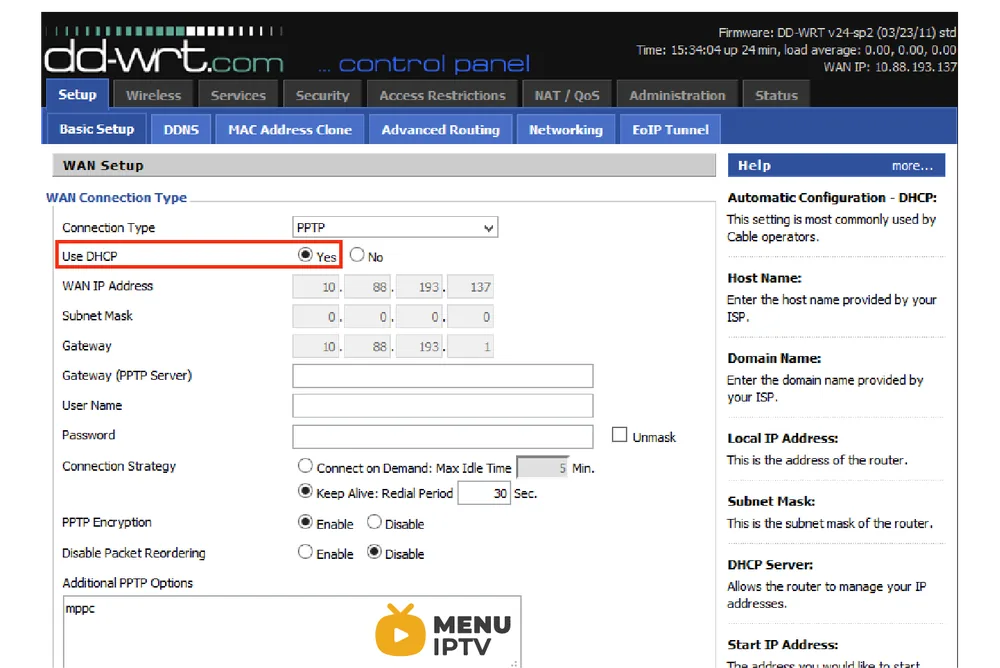
Task: Click Additional PPTP Options text area
Action: [x=291, y=632]
